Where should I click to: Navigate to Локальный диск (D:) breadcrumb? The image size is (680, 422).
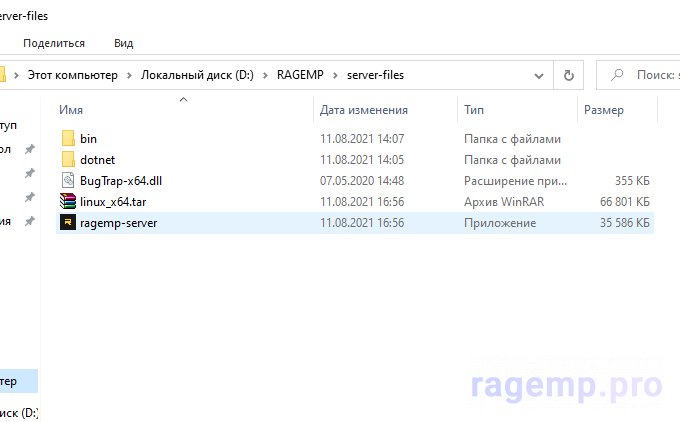point(197,75)
